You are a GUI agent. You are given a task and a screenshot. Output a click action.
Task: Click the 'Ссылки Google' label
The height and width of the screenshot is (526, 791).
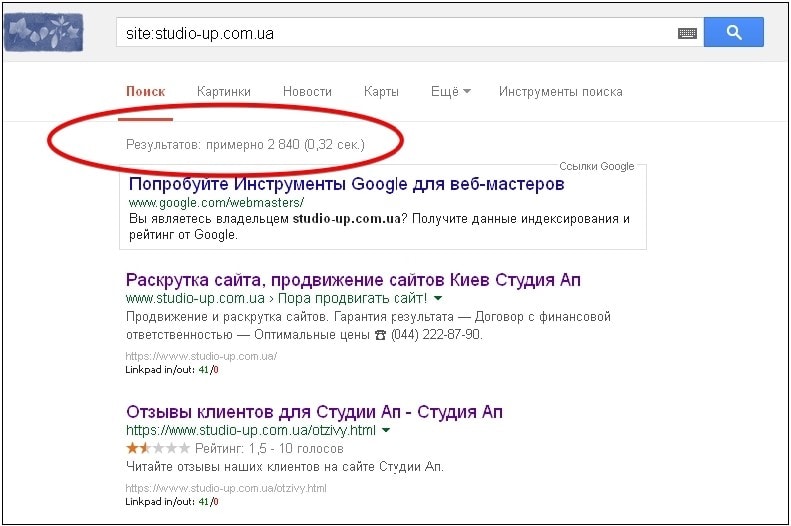pos(596,166)
